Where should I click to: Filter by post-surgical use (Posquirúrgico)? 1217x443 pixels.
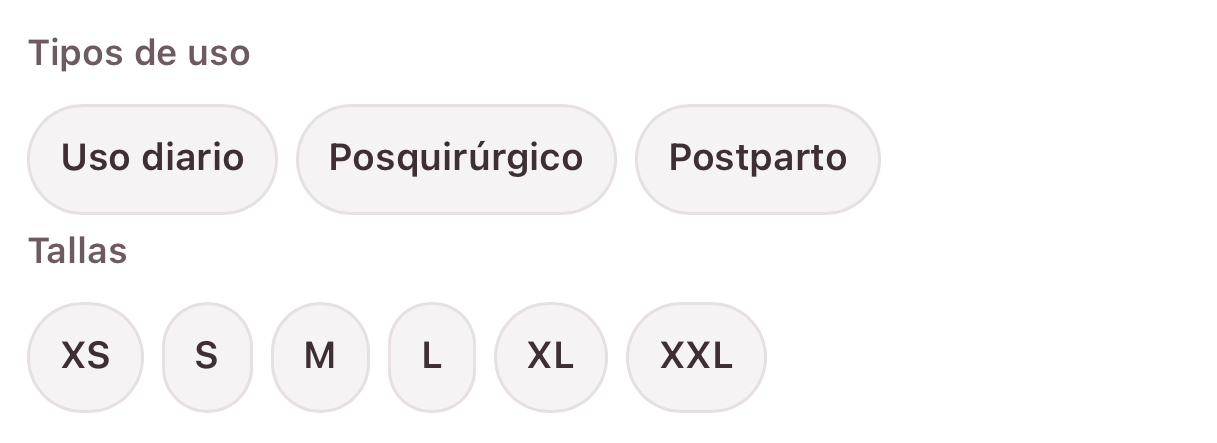point(456,158)
